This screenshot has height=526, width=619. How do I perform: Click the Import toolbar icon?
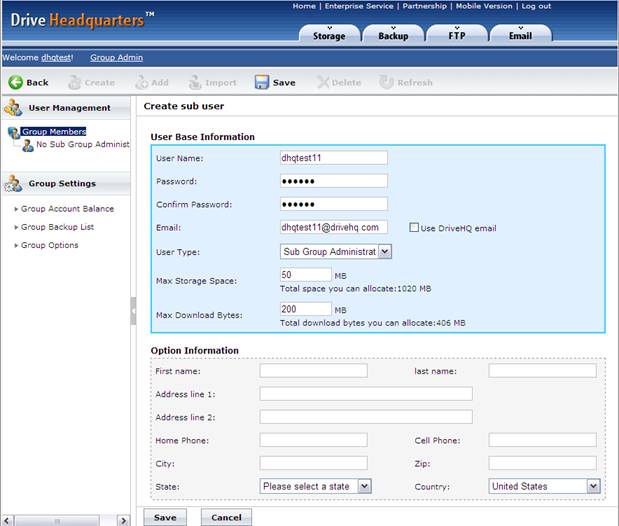pyautogui.click(x=195, y=82)
